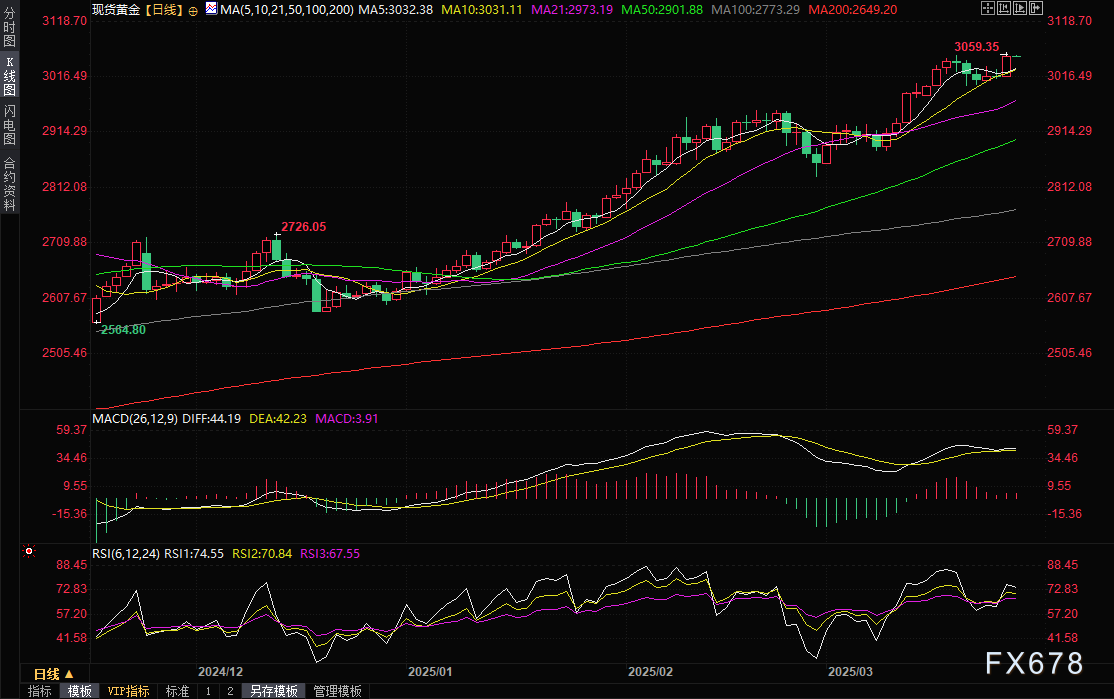Toggle template slot 2
1114x699 pixels.
230,691
